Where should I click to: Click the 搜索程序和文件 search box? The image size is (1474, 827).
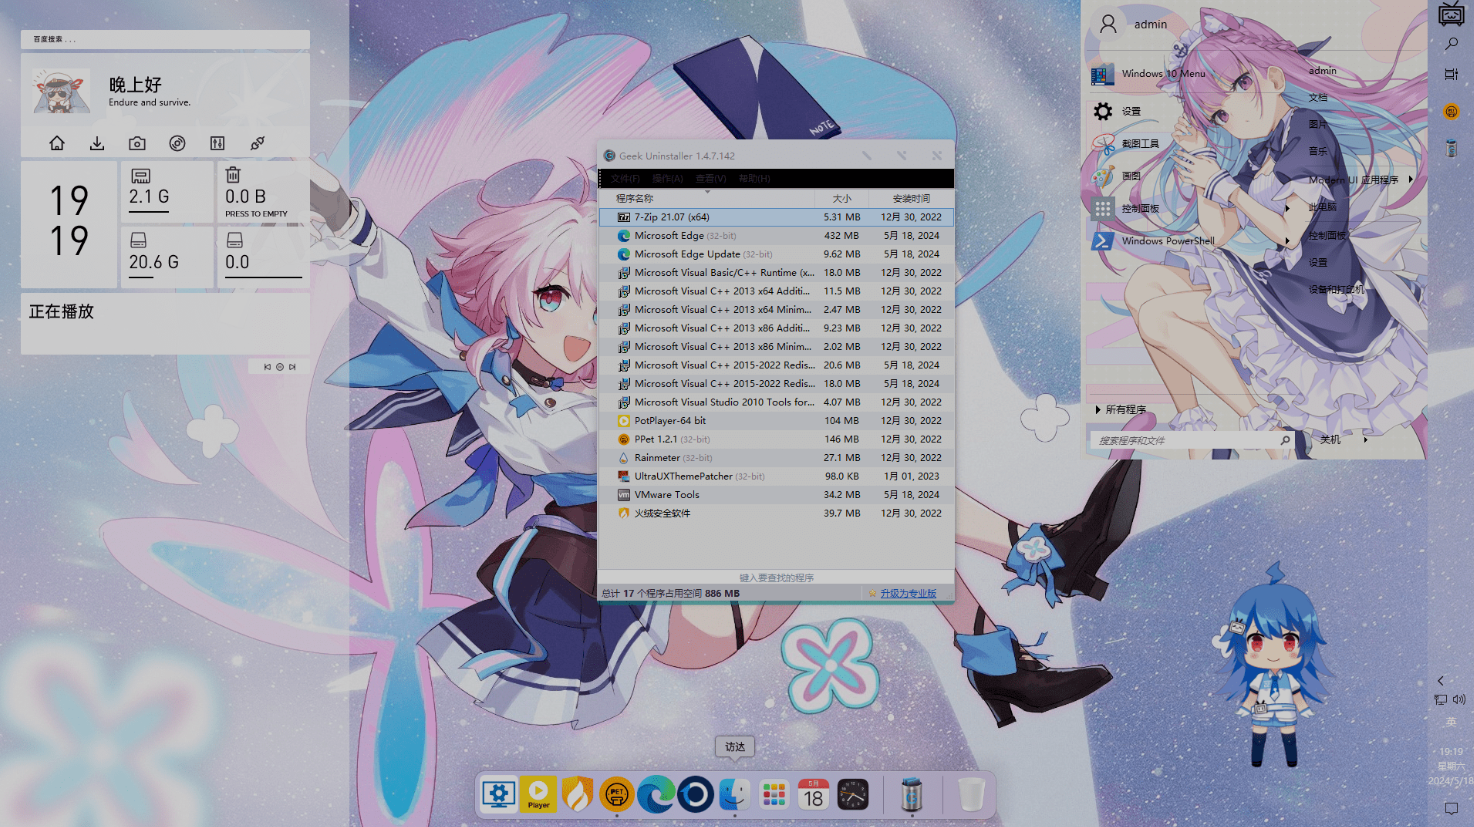coord(1190,440)
